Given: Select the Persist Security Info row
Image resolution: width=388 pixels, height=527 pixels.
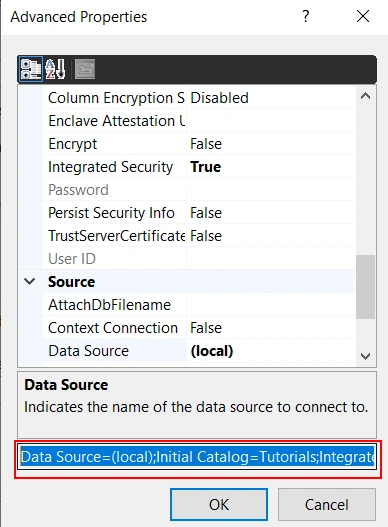Looking at the screenshot, I should pos(199,213).
